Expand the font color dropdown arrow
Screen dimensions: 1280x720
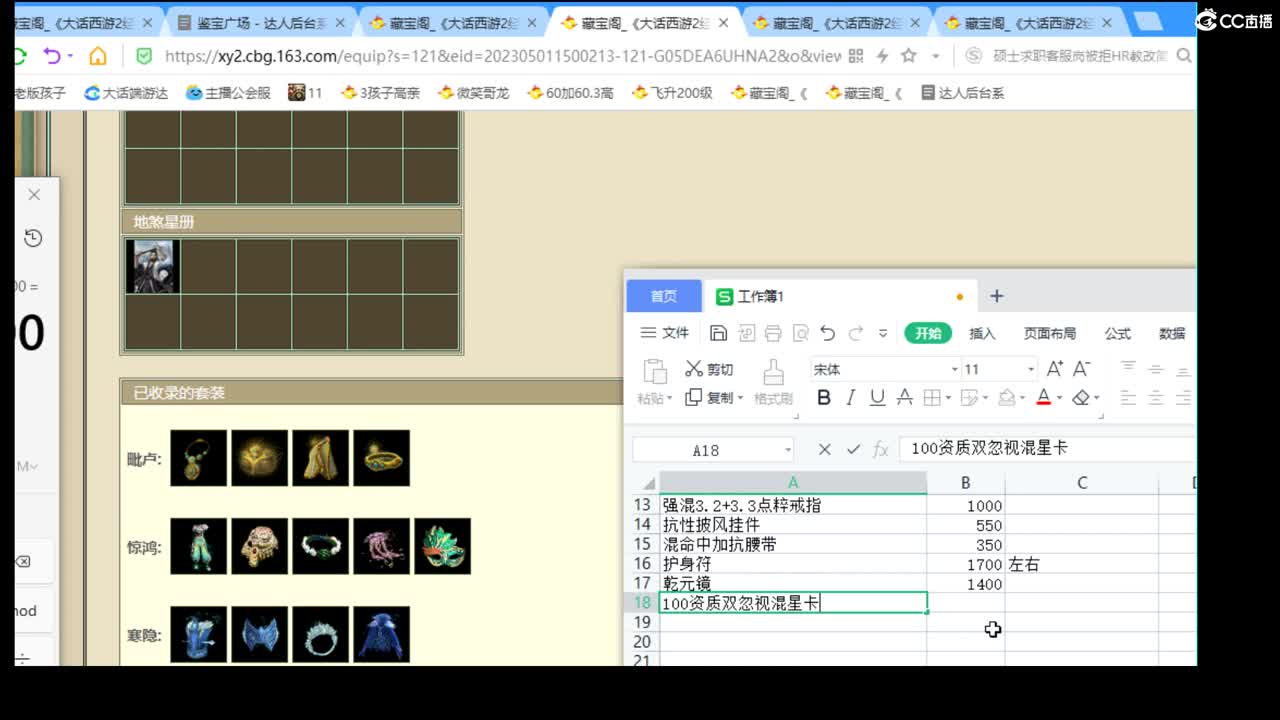pos(1060,399)
